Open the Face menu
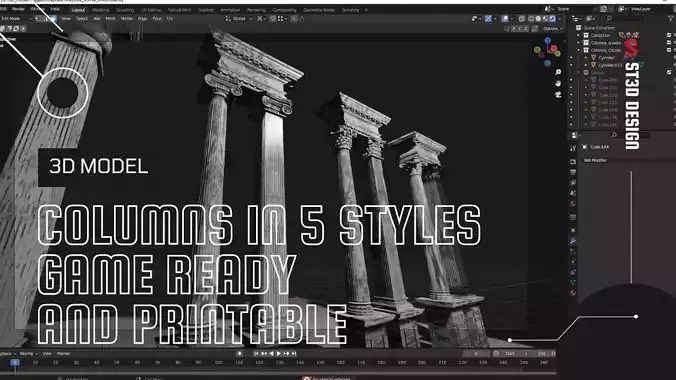This screenshot has width=676, height=380. click(x=157, y=19)
